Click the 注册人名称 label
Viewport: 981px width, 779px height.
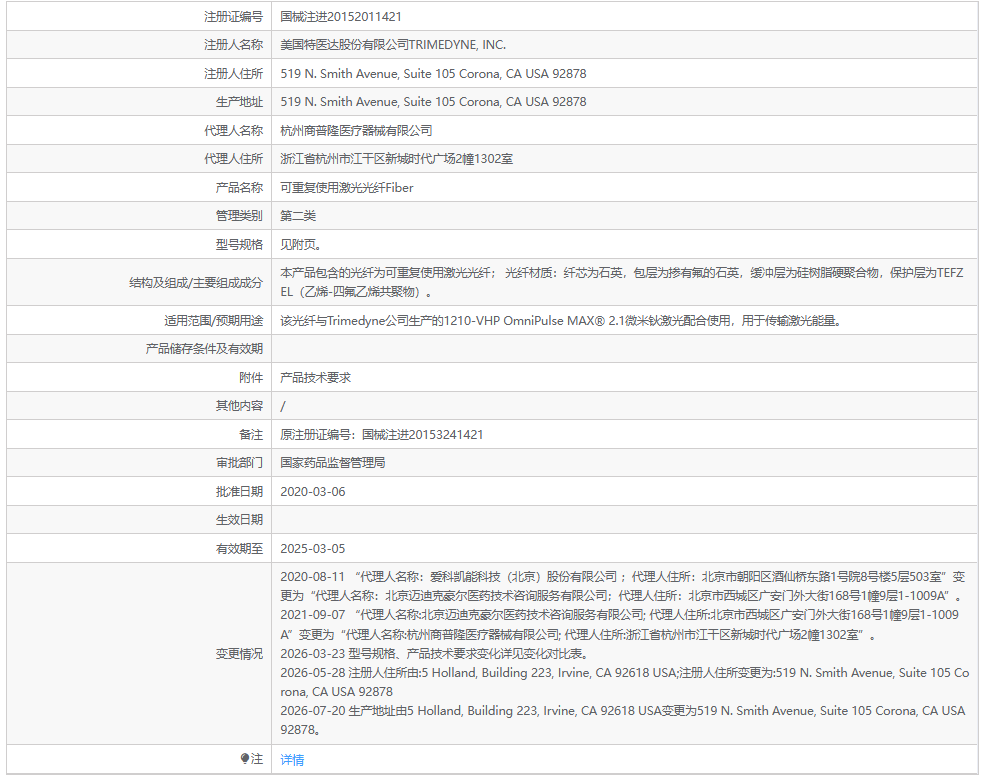tap(233, 45)
